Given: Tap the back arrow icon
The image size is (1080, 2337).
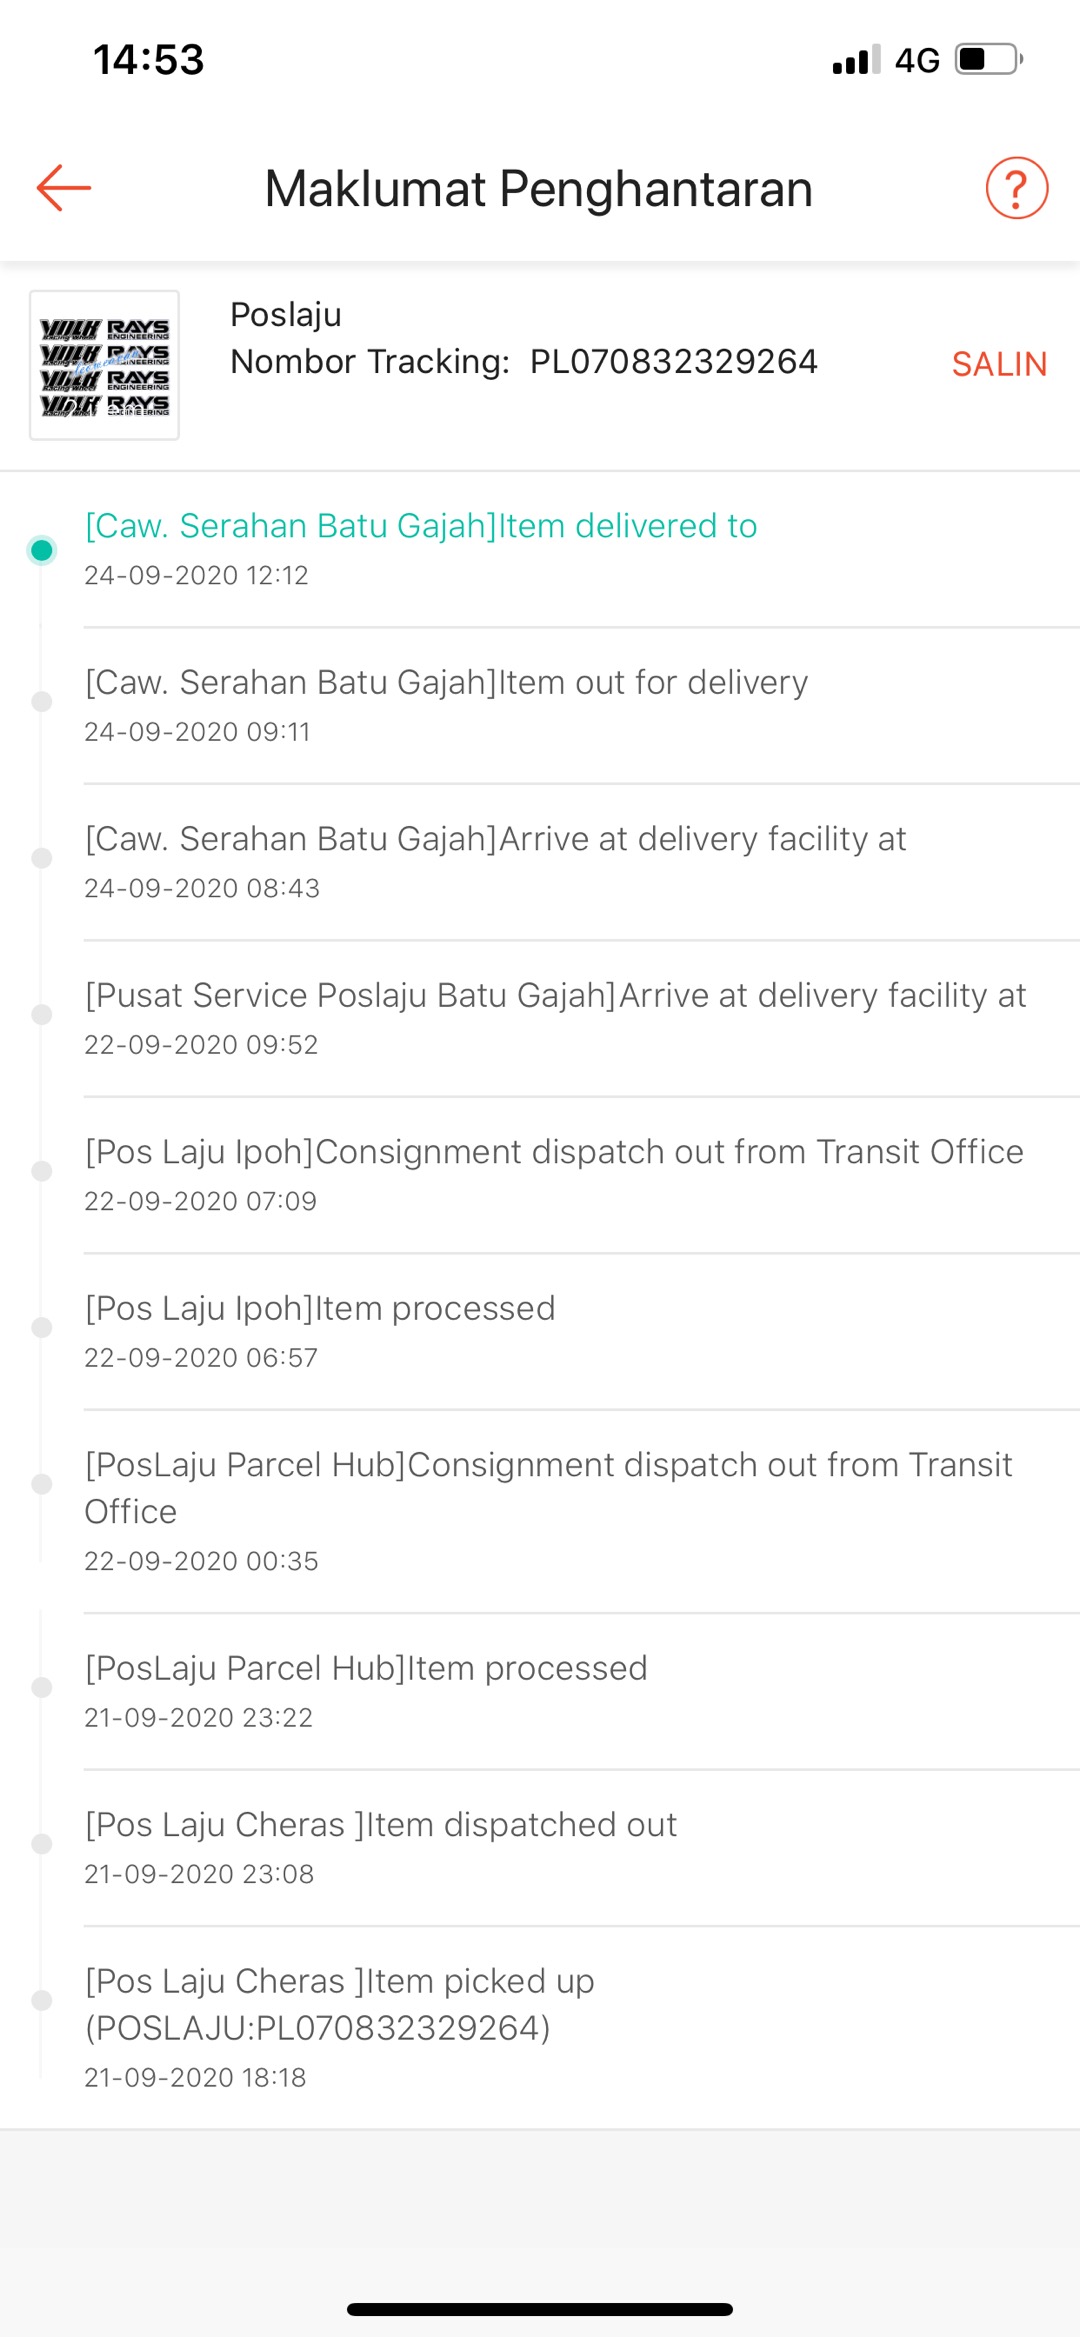Looking at the screenshot, I should pyautogui.click(x=64, y=188).
